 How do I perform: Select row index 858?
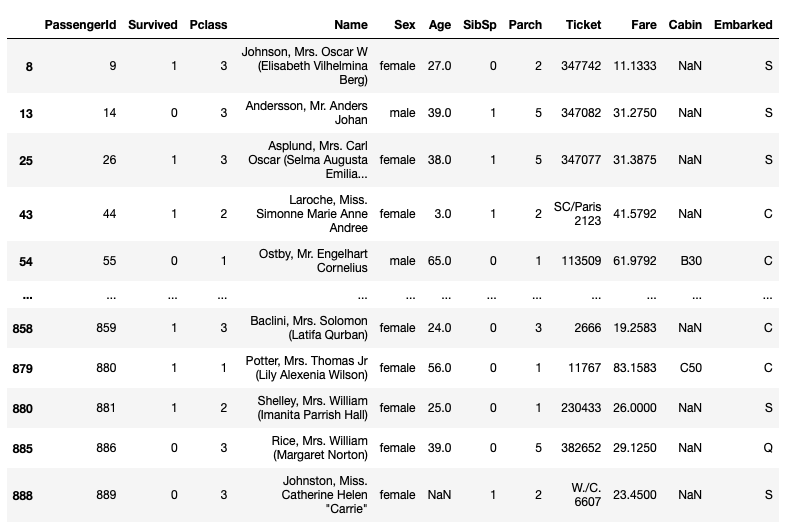[23, 328]
